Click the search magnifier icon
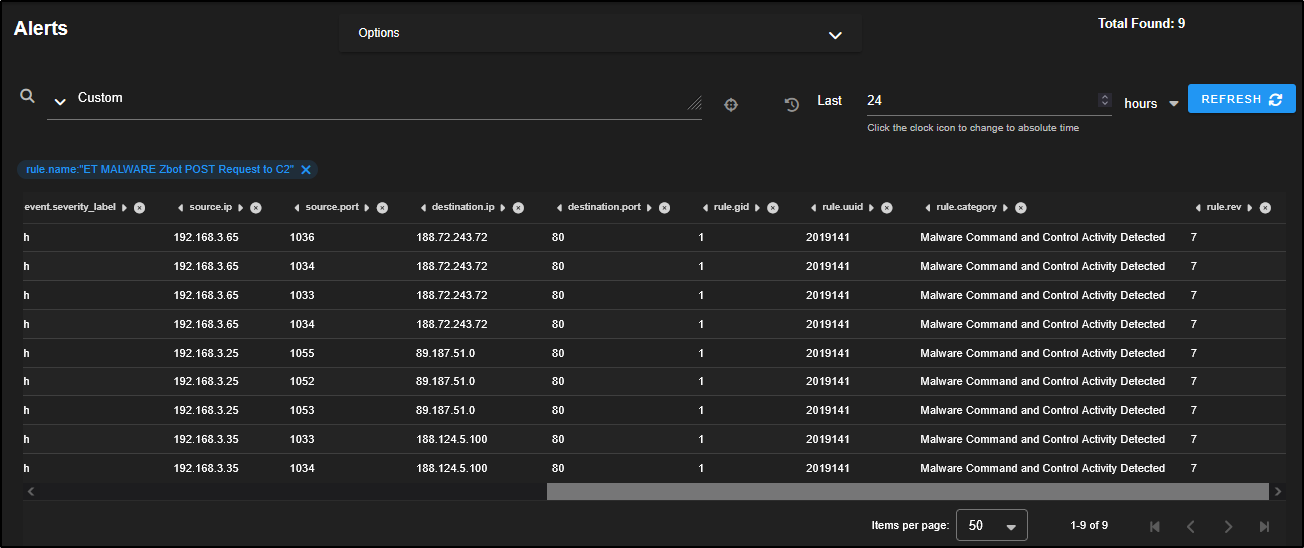Image resolution: width=1304 pixels, height=548 pixels. [x=27, y=96]
